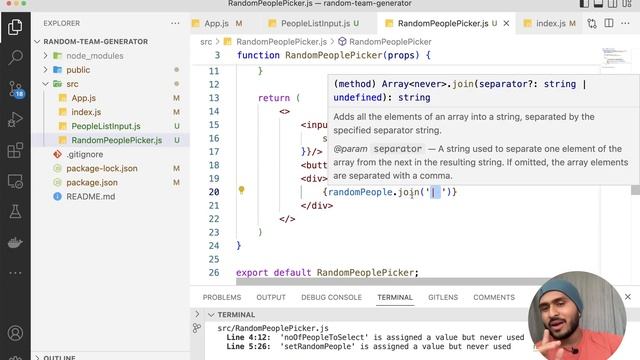The width and height of the screenshot is (640, 360).
Task: Click the RandomPeoplePicker symbol breadcrumb
Action: click(x=390, y=42)
